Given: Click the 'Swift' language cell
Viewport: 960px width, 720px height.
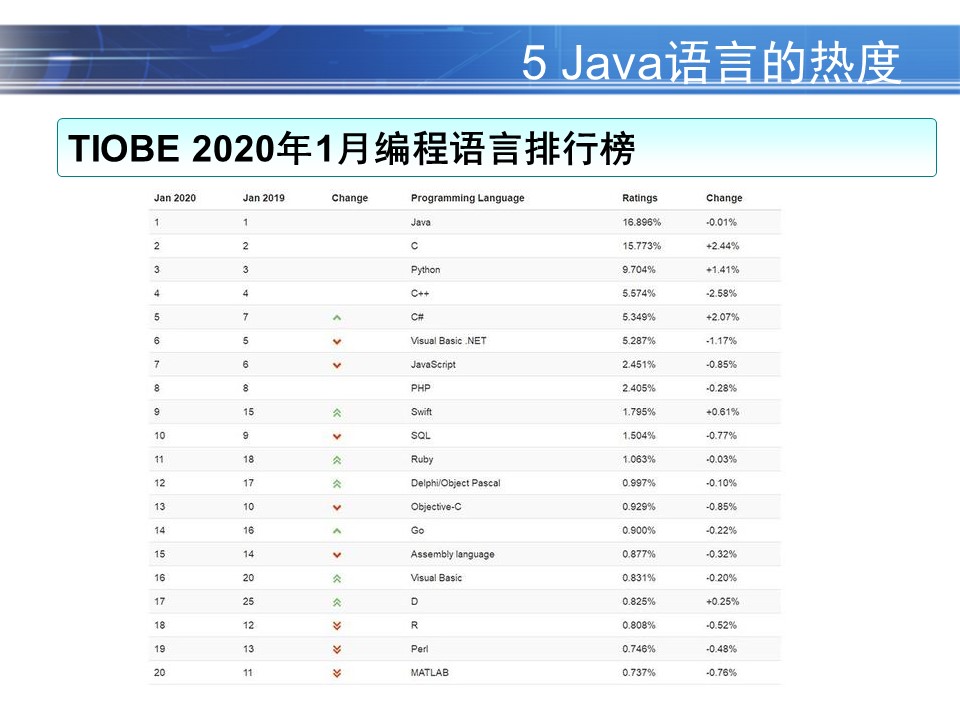Looking at the screenshot, I should point(421,412).
